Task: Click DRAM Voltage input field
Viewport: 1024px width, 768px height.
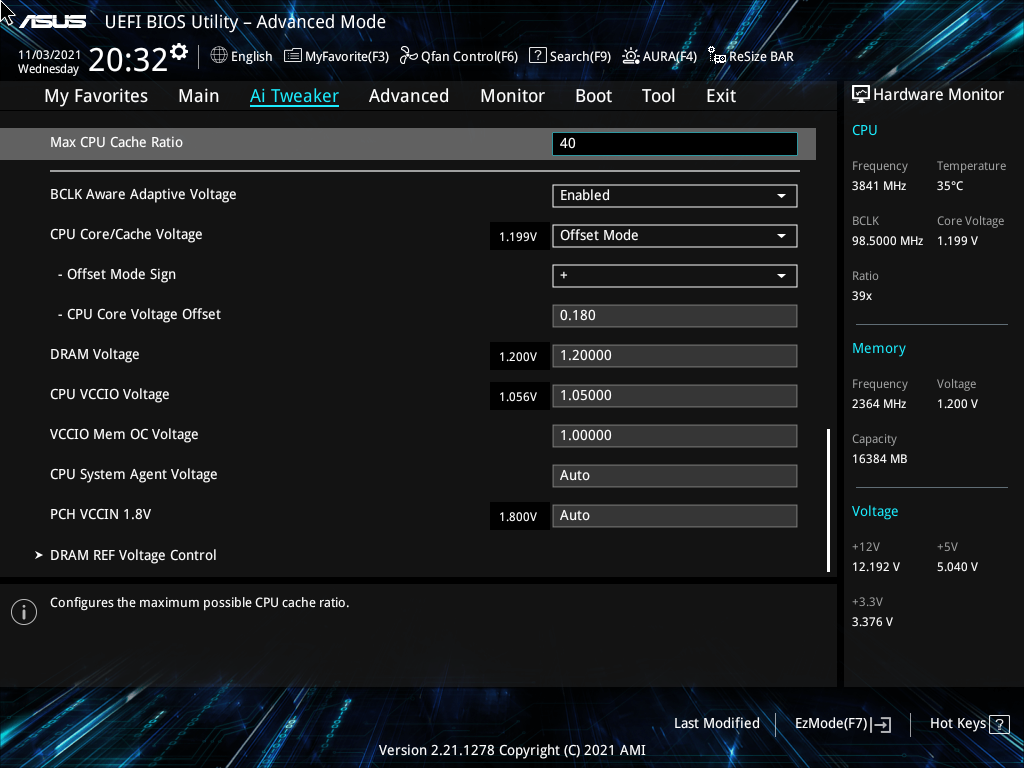Action: tap(675, 356)
